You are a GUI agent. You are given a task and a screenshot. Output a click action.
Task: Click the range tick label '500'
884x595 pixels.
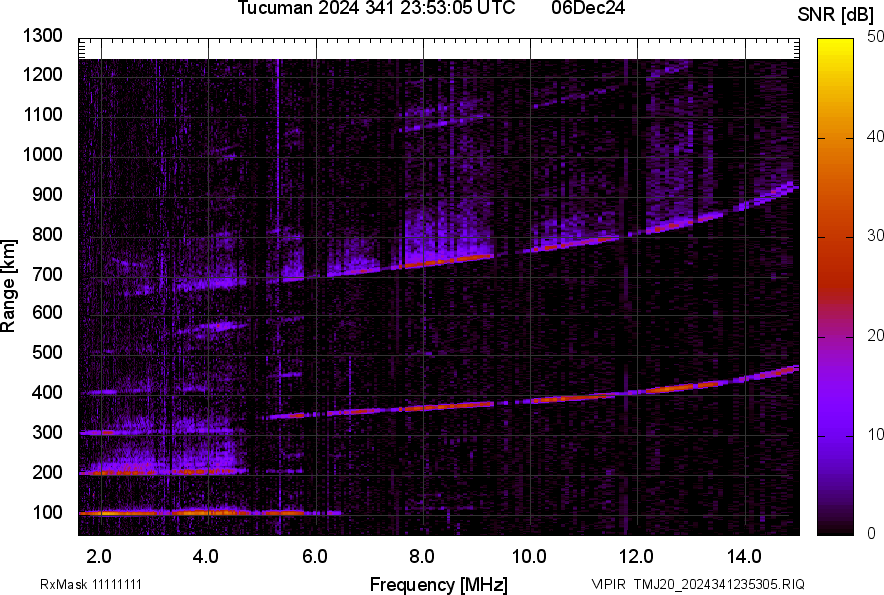[47, 352]
